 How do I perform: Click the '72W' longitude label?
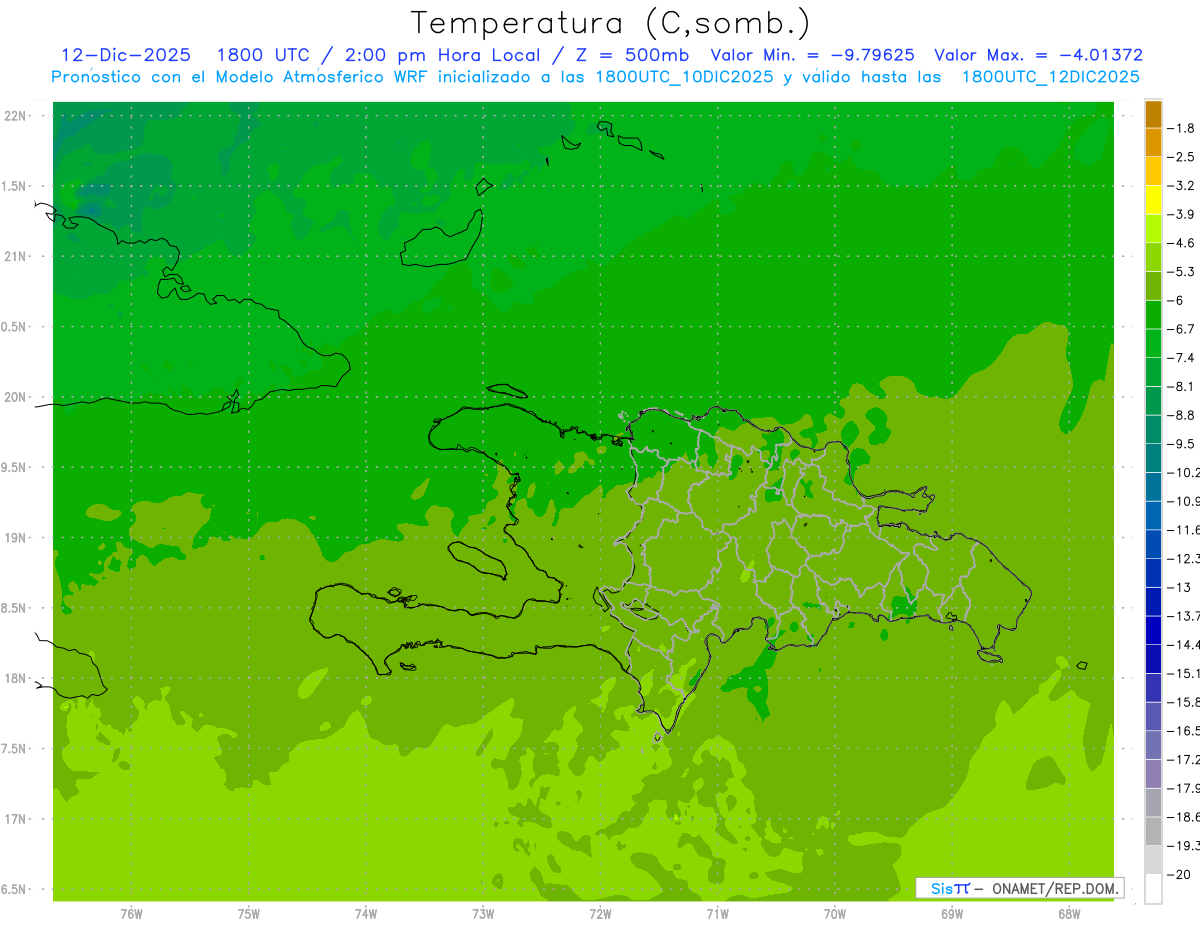(600, 913)
